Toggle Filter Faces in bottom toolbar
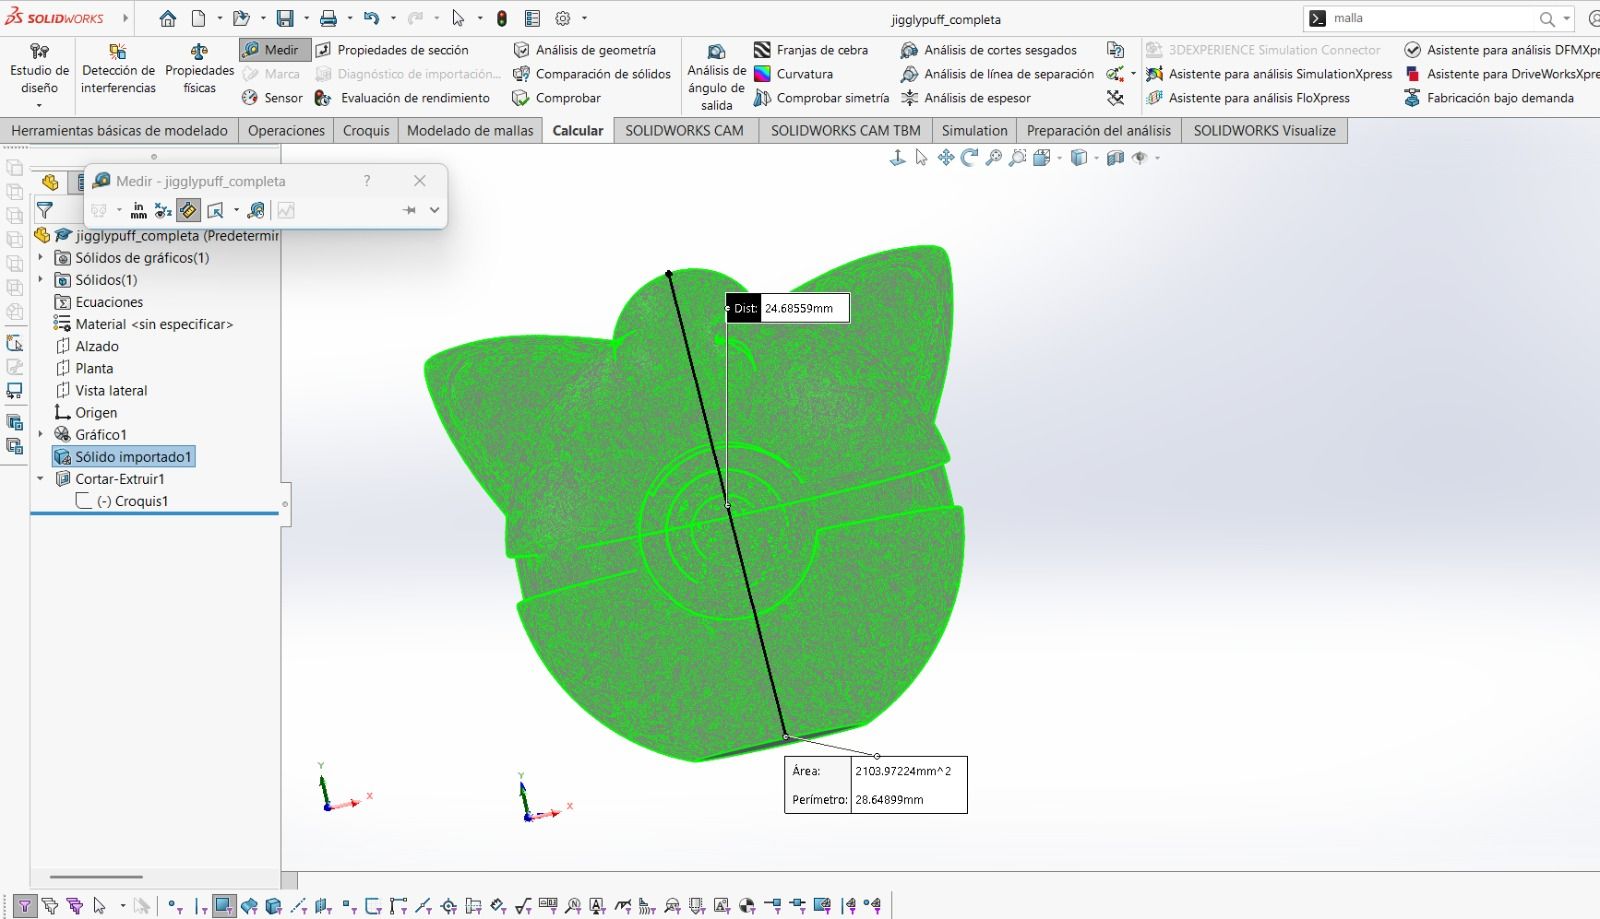Viewport: 1600px width, 919px height. tap(224, 906)
